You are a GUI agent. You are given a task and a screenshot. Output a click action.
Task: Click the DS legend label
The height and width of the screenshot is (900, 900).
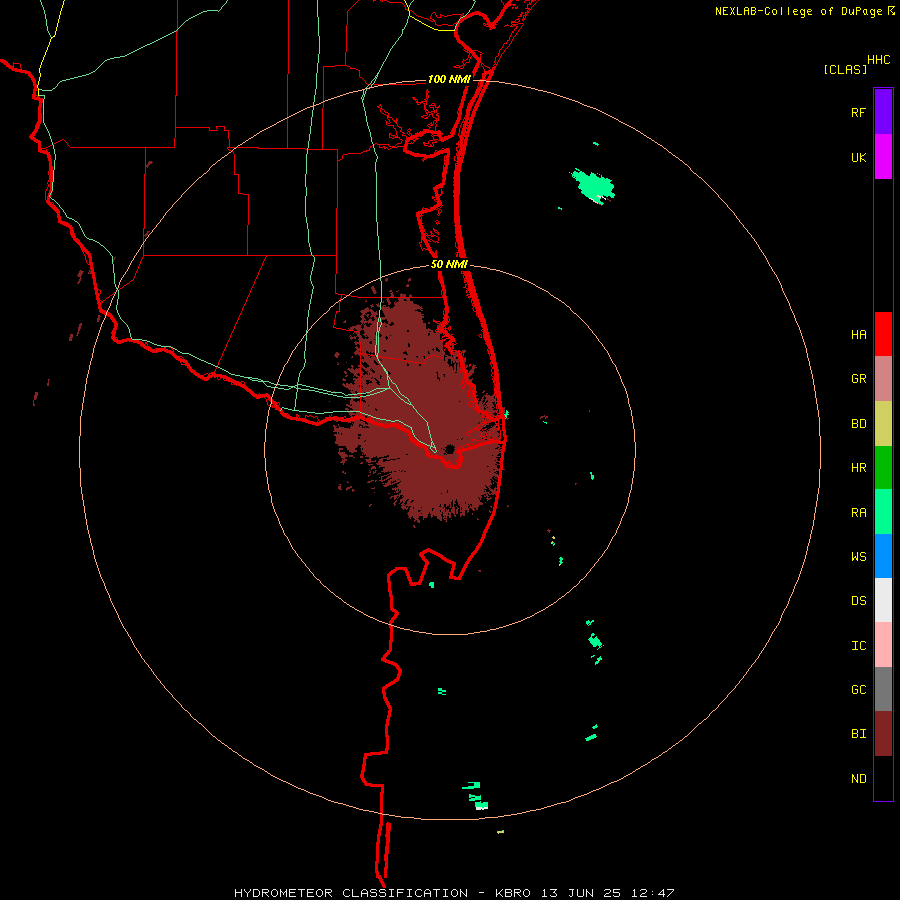[858, 600]
